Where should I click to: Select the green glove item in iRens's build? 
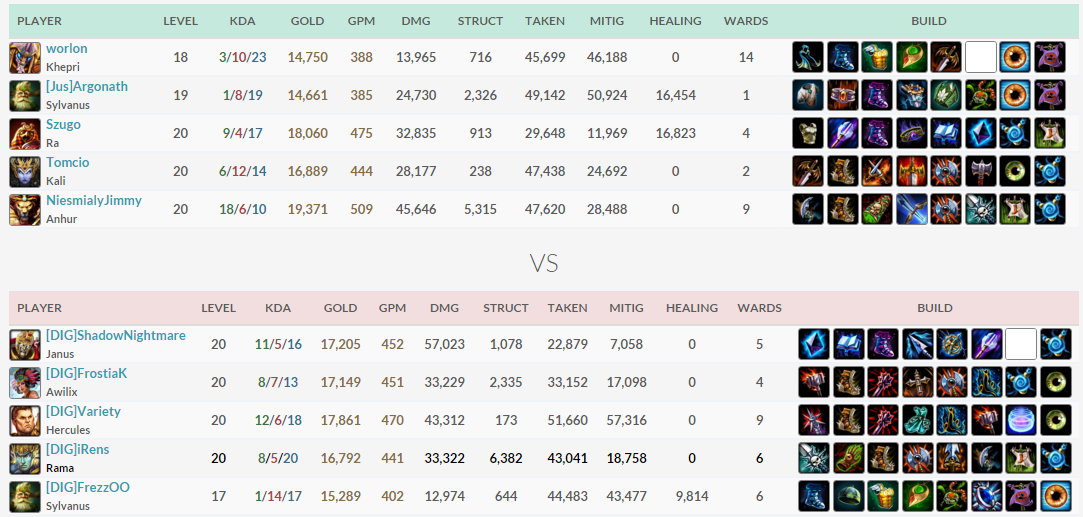tap(848, 458)
